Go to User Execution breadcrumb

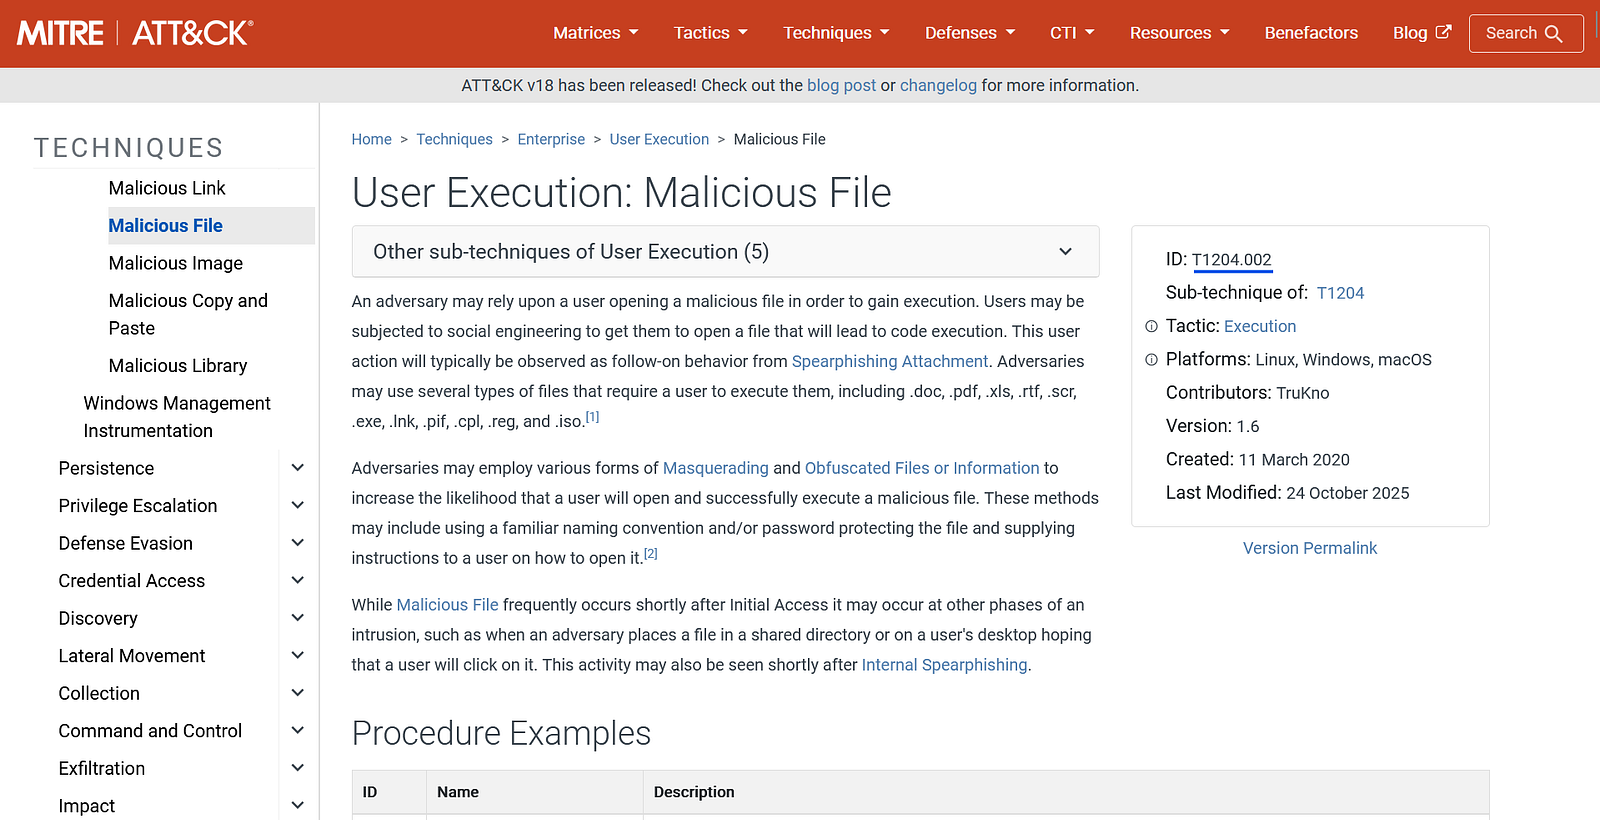[659, 139]
